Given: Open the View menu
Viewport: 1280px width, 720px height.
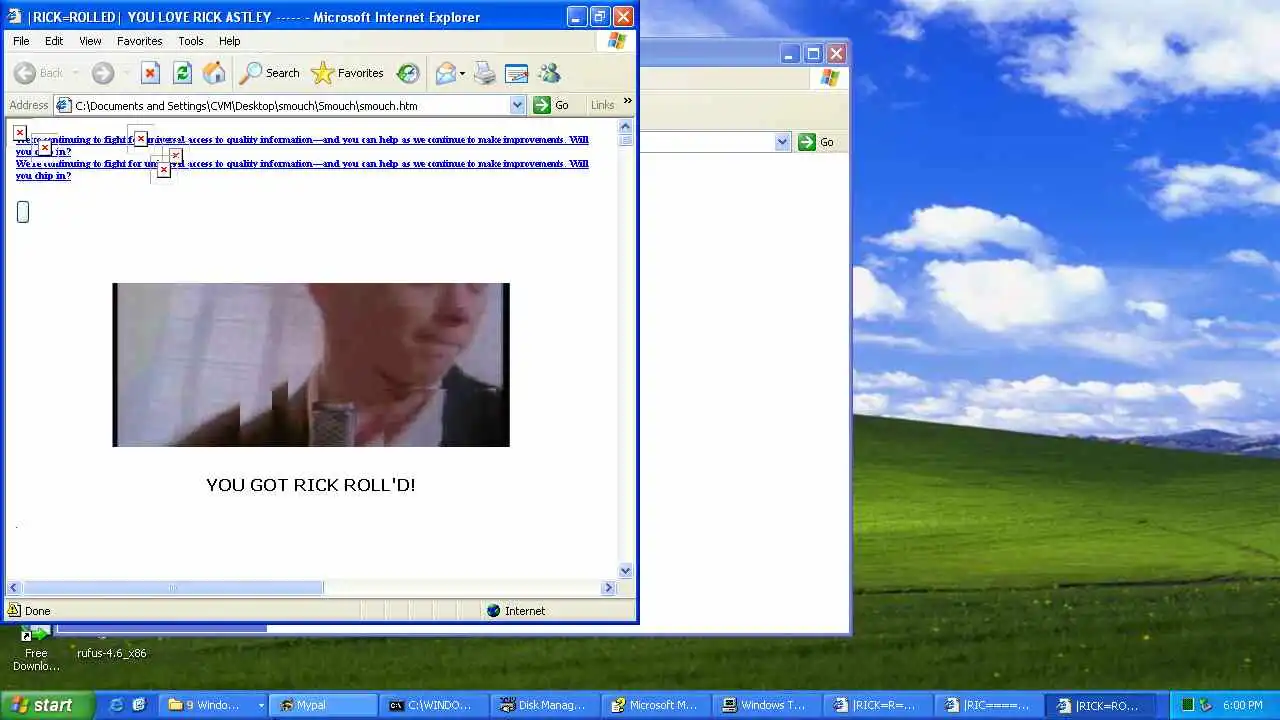Looking at the screenshot, I should (90, 41).
